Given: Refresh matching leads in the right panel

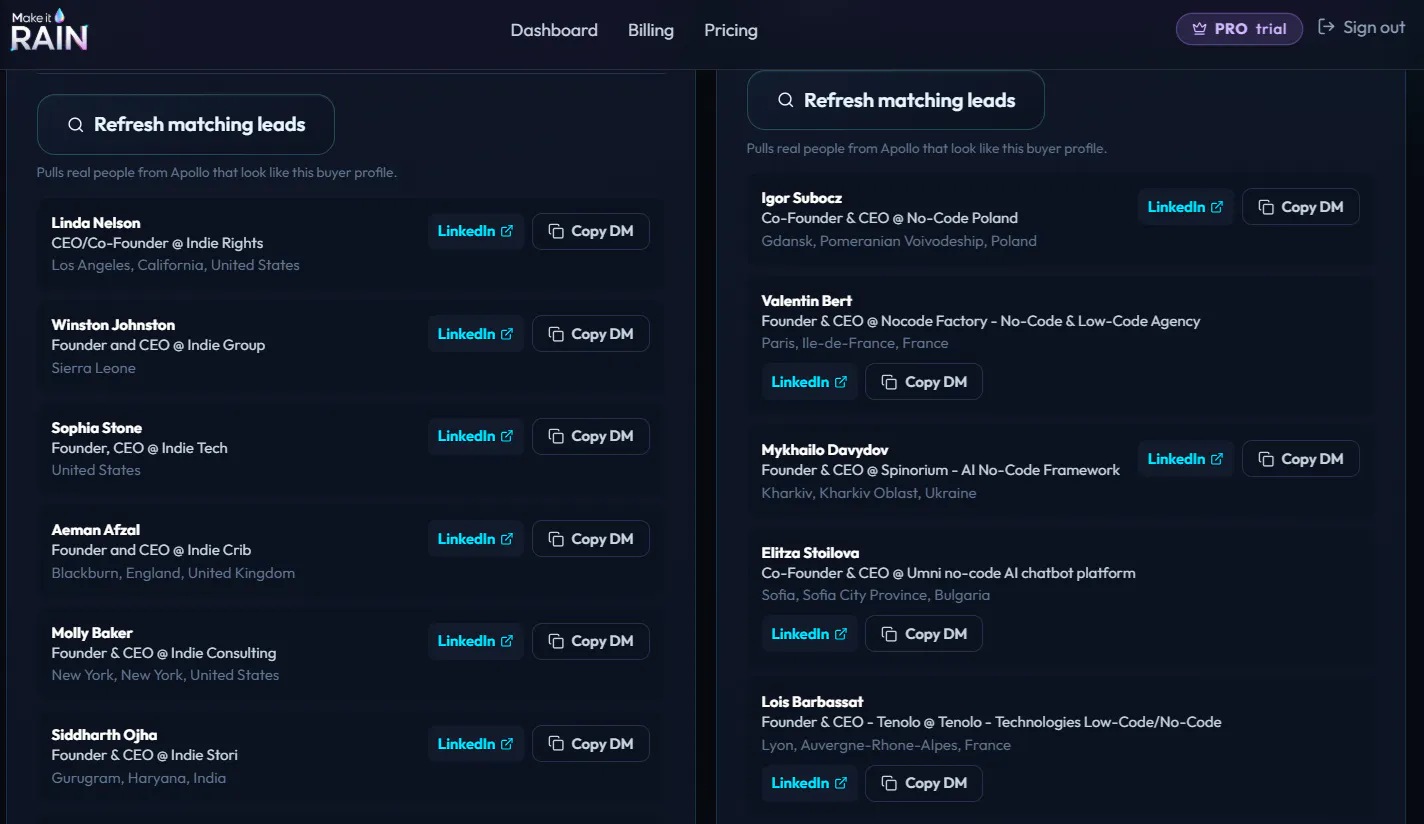Looking at the screenshot, I should (896, 100).
